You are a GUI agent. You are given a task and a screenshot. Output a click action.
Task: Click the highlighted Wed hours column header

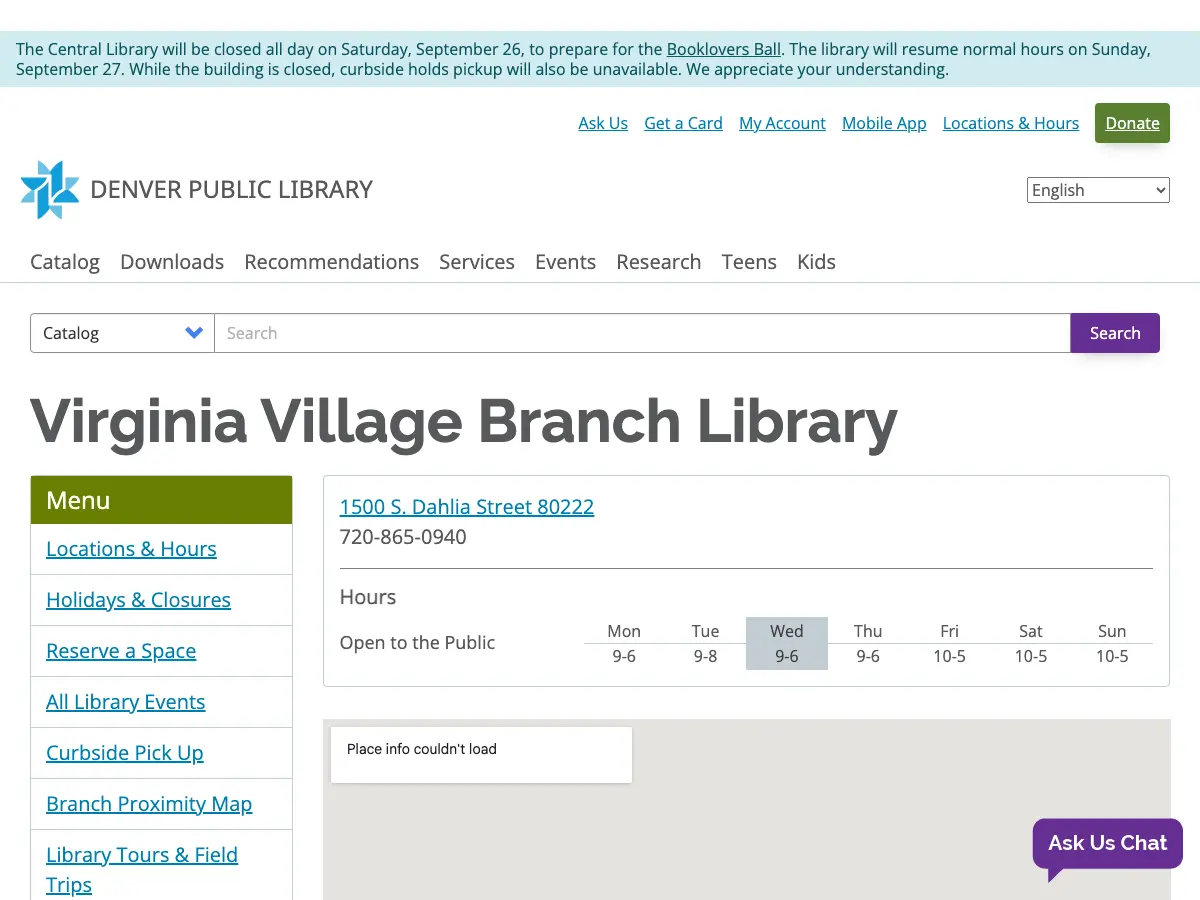[x=787, y=631]
